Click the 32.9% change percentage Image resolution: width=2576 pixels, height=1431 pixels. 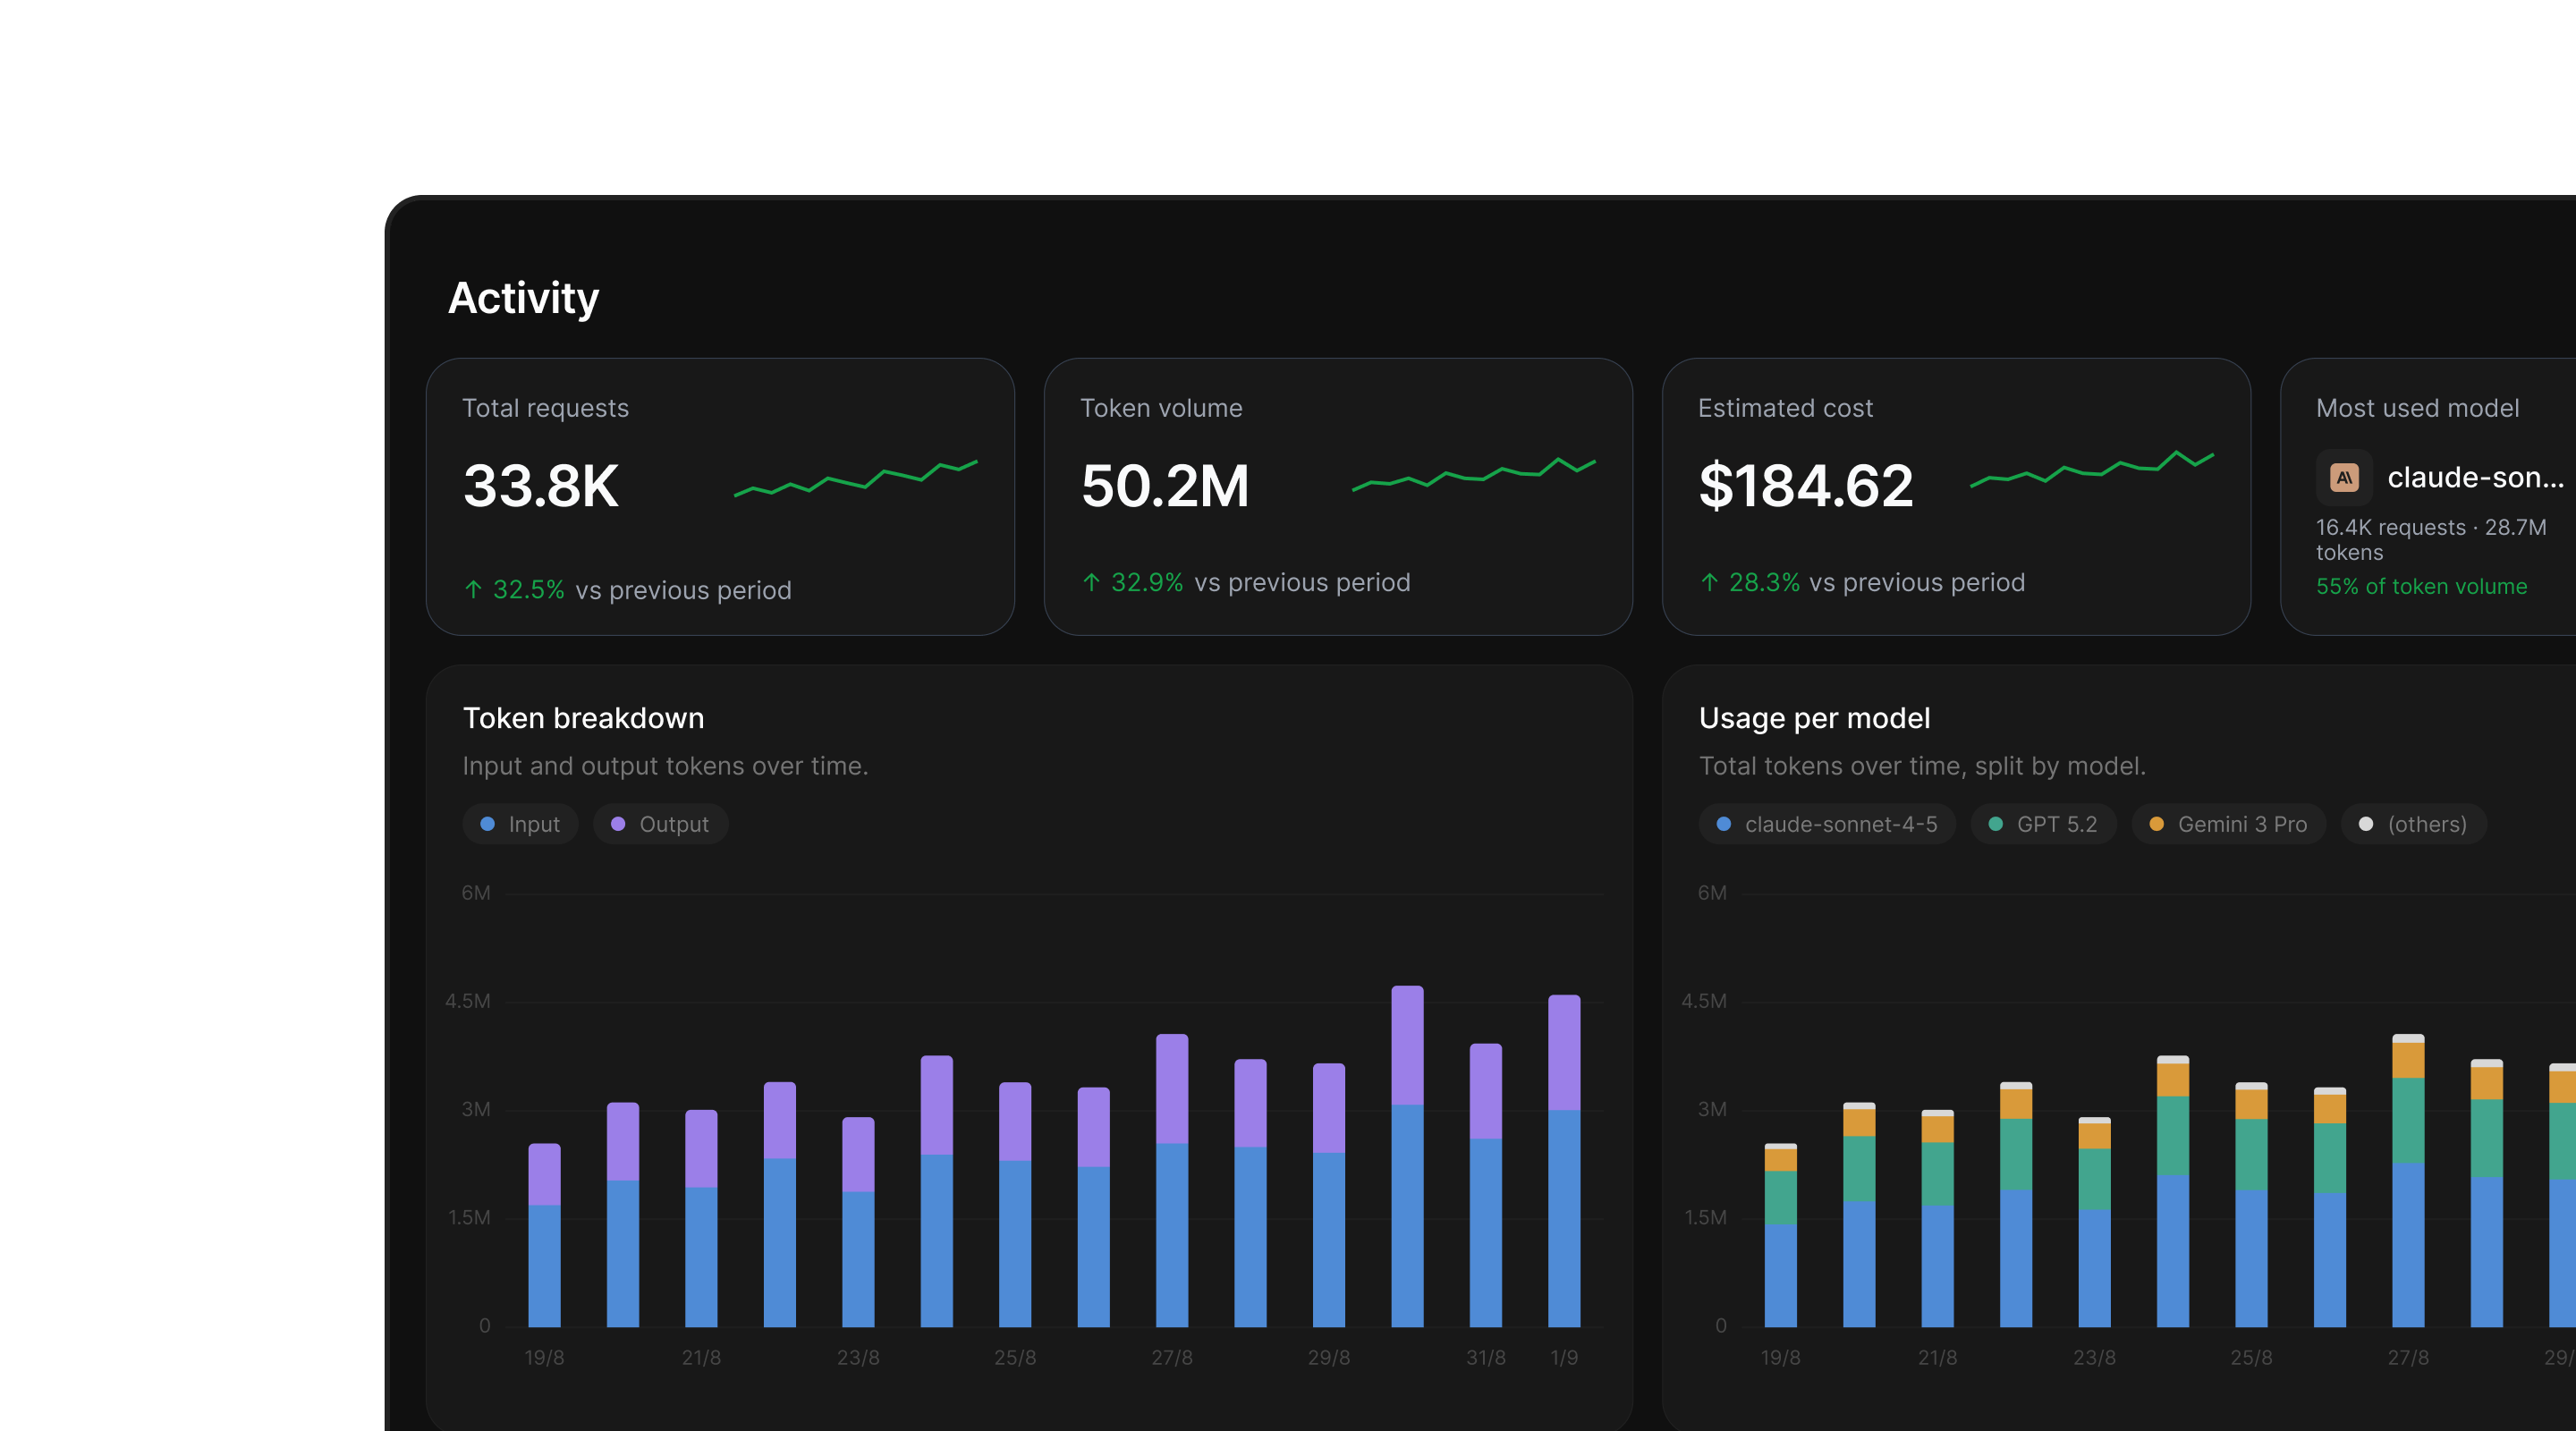pos(1147,582)
